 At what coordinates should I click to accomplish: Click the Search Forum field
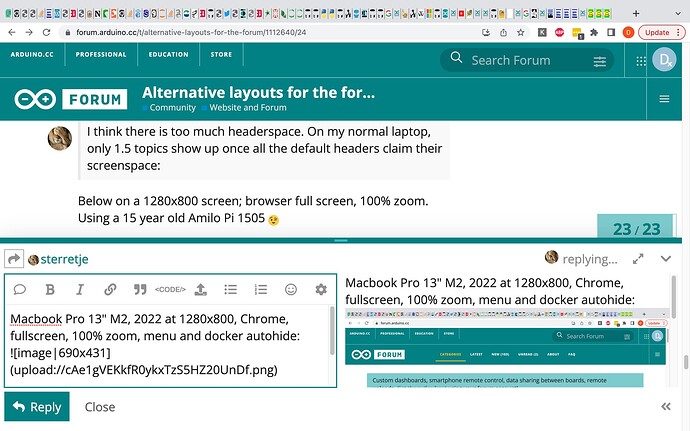tap(527, 60)
